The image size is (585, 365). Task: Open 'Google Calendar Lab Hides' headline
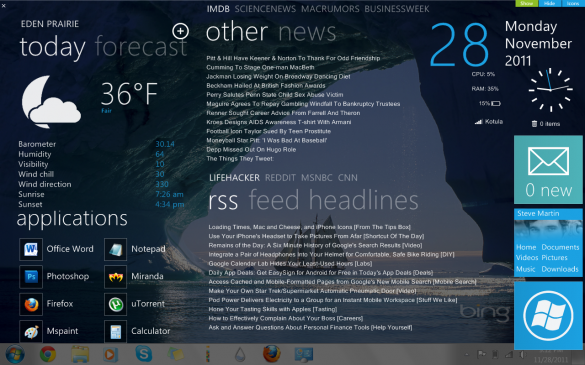290,263
